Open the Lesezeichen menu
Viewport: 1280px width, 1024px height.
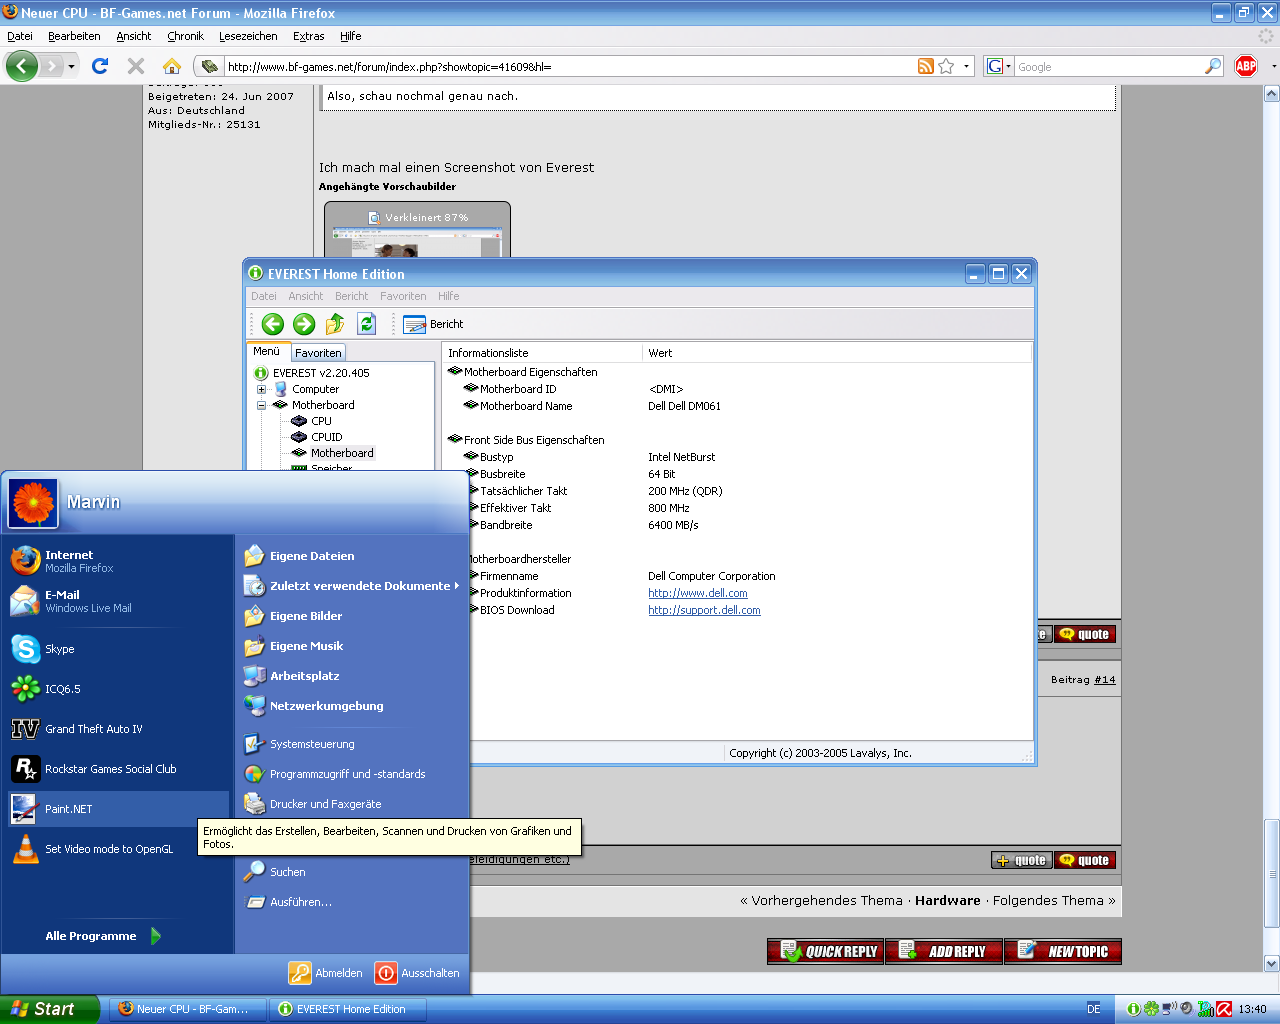pyautogui.click(x=248, y=36)
